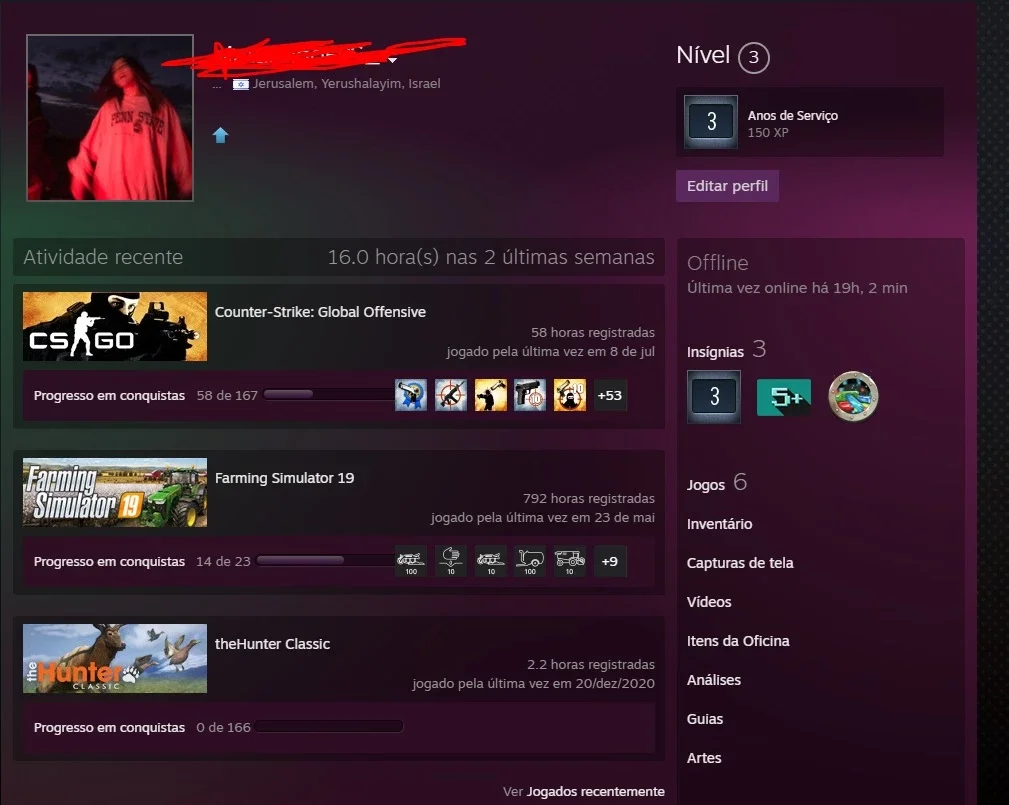This screenshot has width=1009, height=805.
Task: Open the Jogos 6 list
Action: [x=717, y=483]
